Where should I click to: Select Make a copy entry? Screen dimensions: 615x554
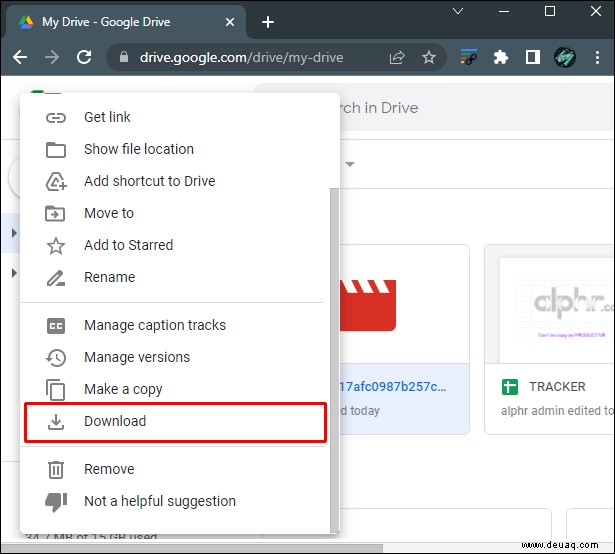coord(175,389)
